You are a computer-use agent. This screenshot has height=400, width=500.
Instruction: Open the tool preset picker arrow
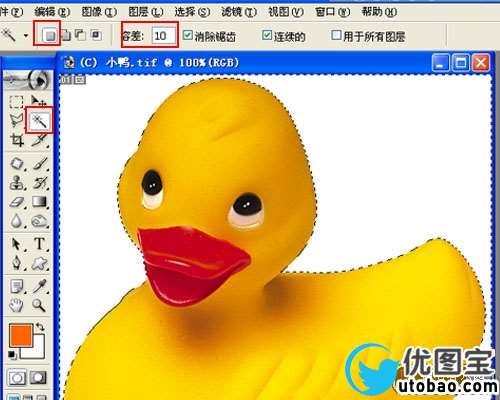pyautogui.click(x=26, y=35)
